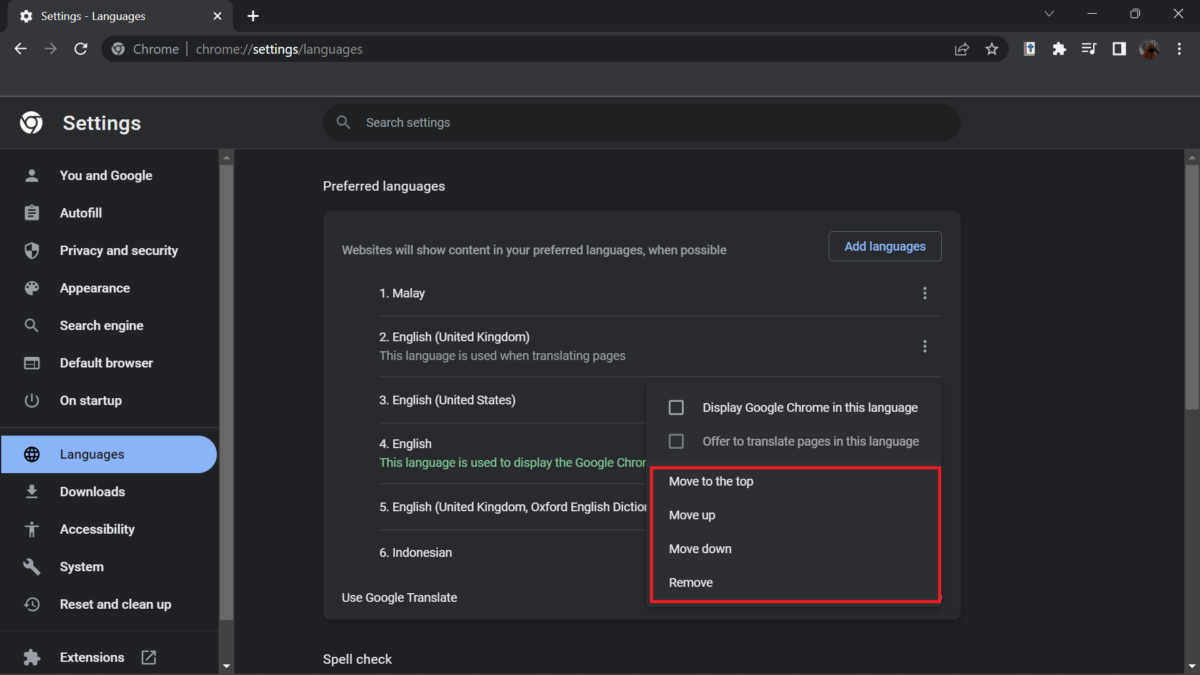
Task: Reload the page with the refresh icon
Action: point(81,49)
